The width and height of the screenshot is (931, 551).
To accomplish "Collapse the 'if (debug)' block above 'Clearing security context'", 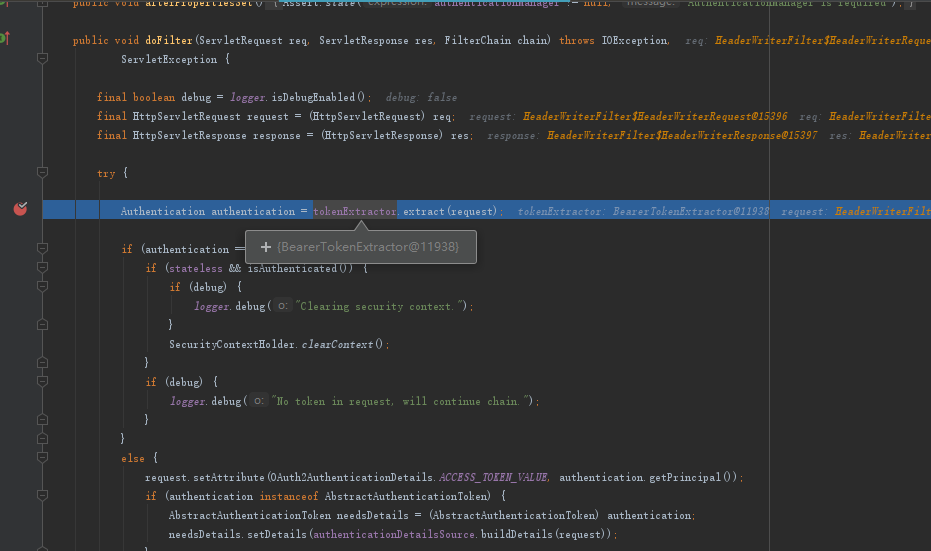I will coord(42,286).
